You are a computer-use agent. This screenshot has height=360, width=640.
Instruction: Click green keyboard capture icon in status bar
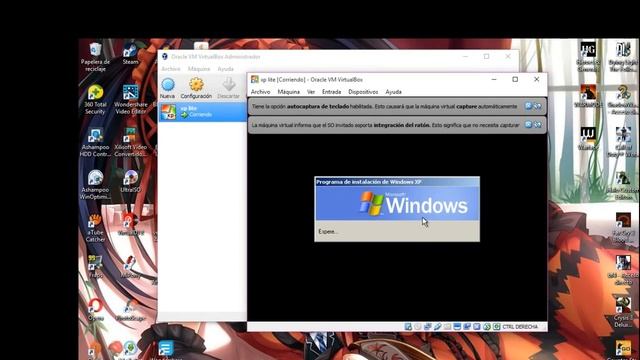point(496,327)
